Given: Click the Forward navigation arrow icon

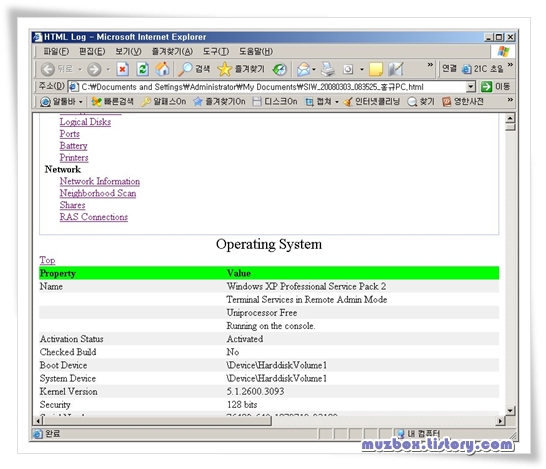Looking at the screenshot, I should (94, 69).
